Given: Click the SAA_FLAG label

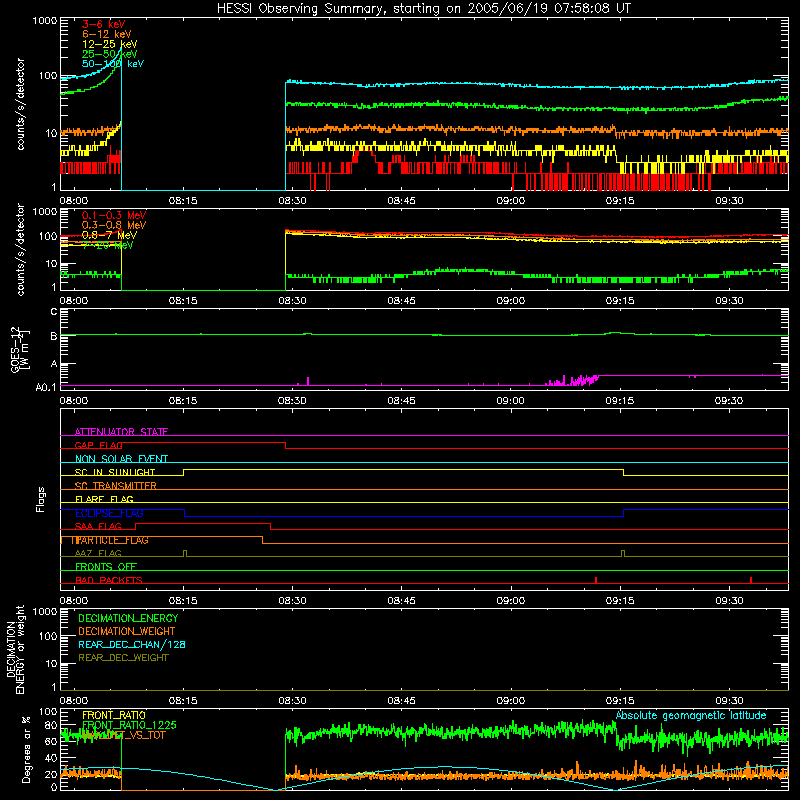Looking at the screenshot, I should (98, 527).
